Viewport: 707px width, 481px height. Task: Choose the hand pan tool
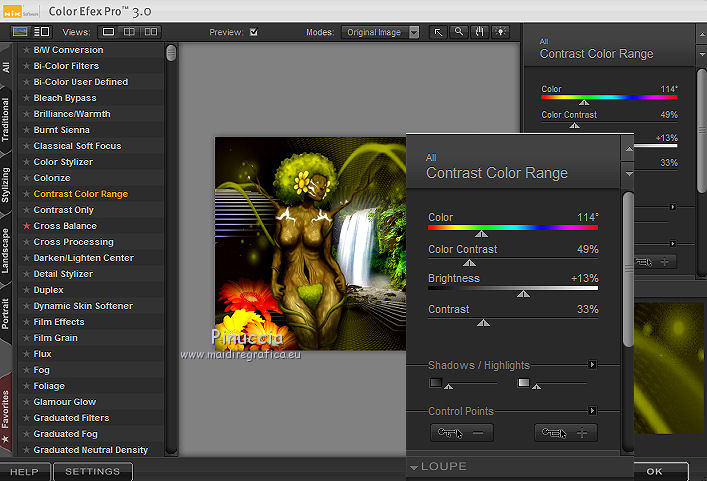coord(478,32)
